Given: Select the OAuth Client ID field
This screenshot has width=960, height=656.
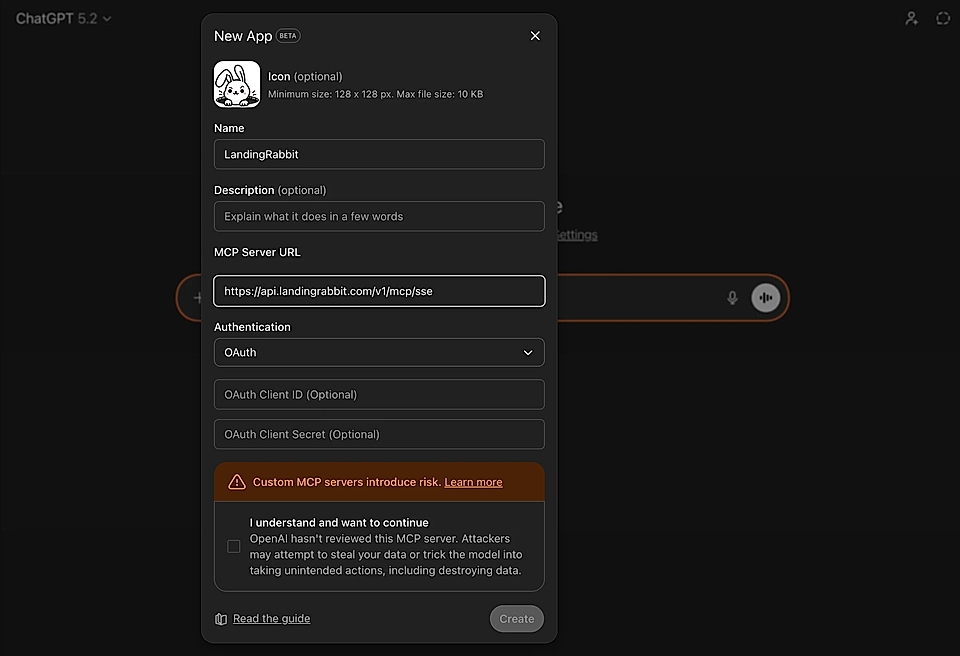Looking at the screenshot, I should pos(379,394).
